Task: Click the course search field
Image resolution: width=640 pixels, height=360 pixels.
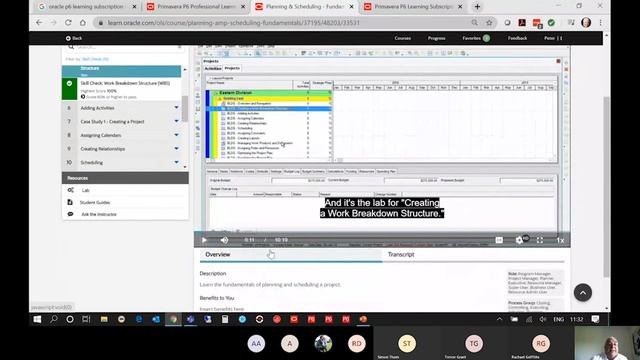Action: pyautogui.click(x=125, y=48)
